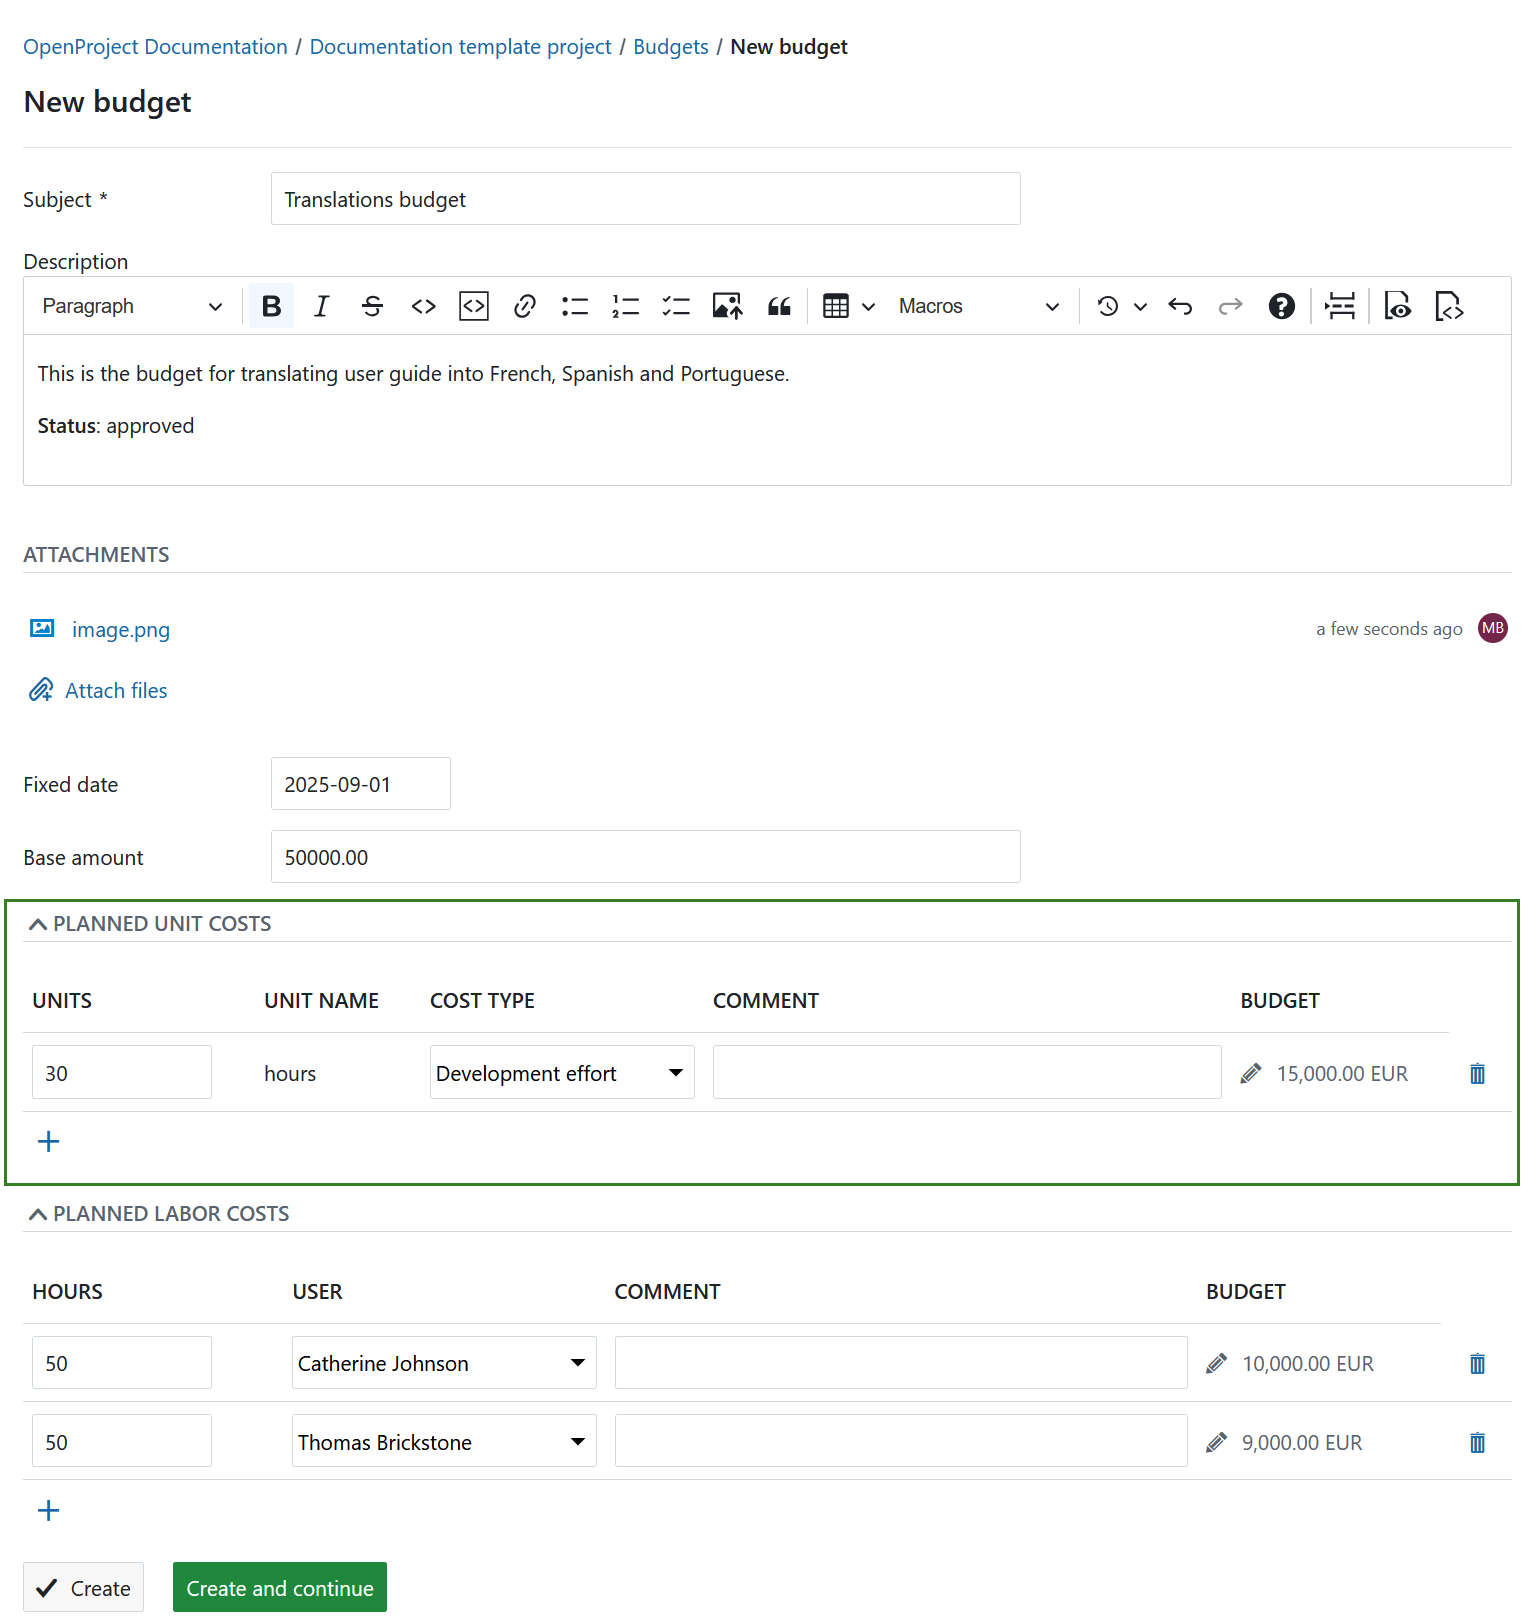Go to Budgets in the breadcrumb
The image size is (1528, 1623).
tap(670, 47)
